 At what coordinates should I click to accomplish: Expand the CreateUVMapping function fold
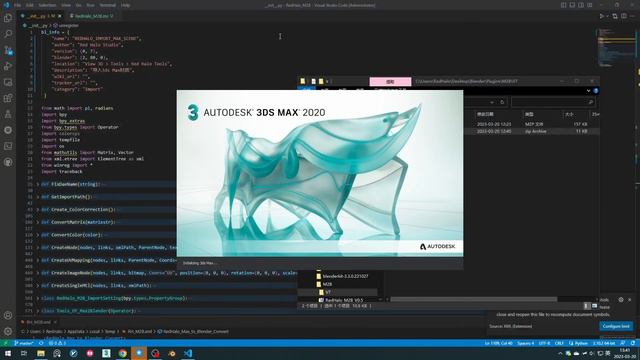(38, 260)
